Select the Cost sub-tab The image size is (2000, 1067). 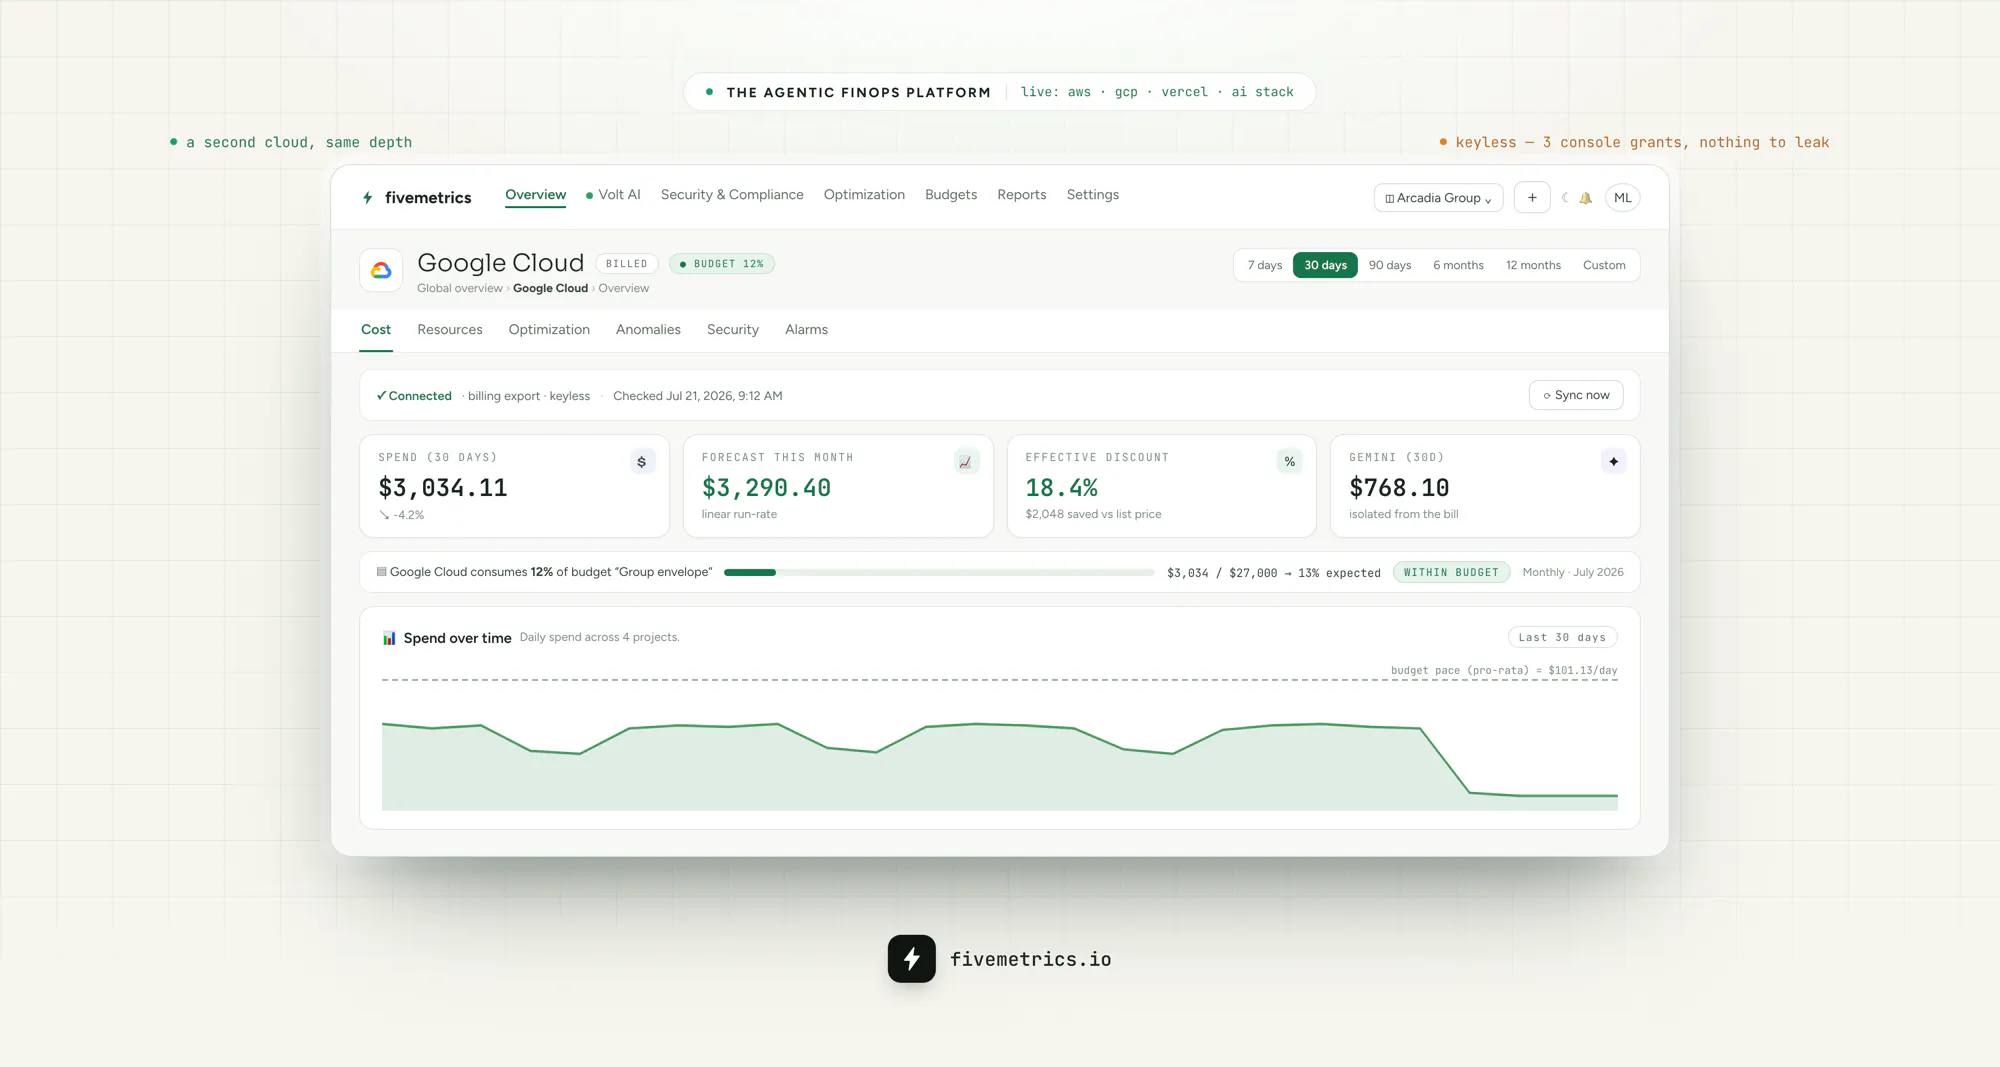pos(376,330)
